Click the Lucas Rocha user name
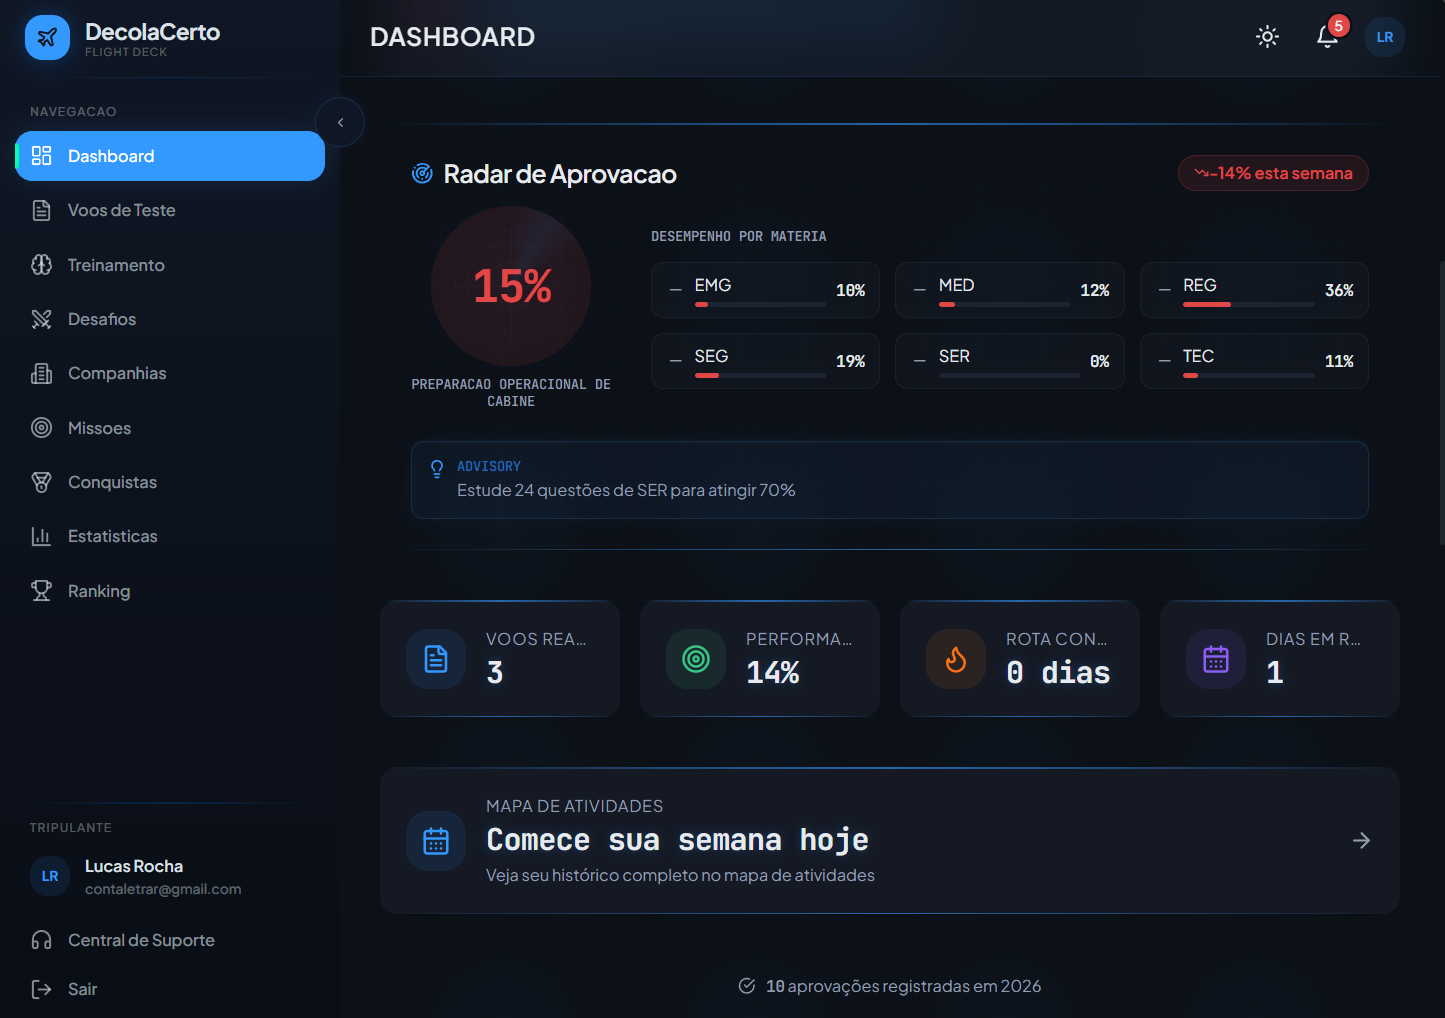The image size is (1445, 1018). pyautogui.click(x=134, y=866)
